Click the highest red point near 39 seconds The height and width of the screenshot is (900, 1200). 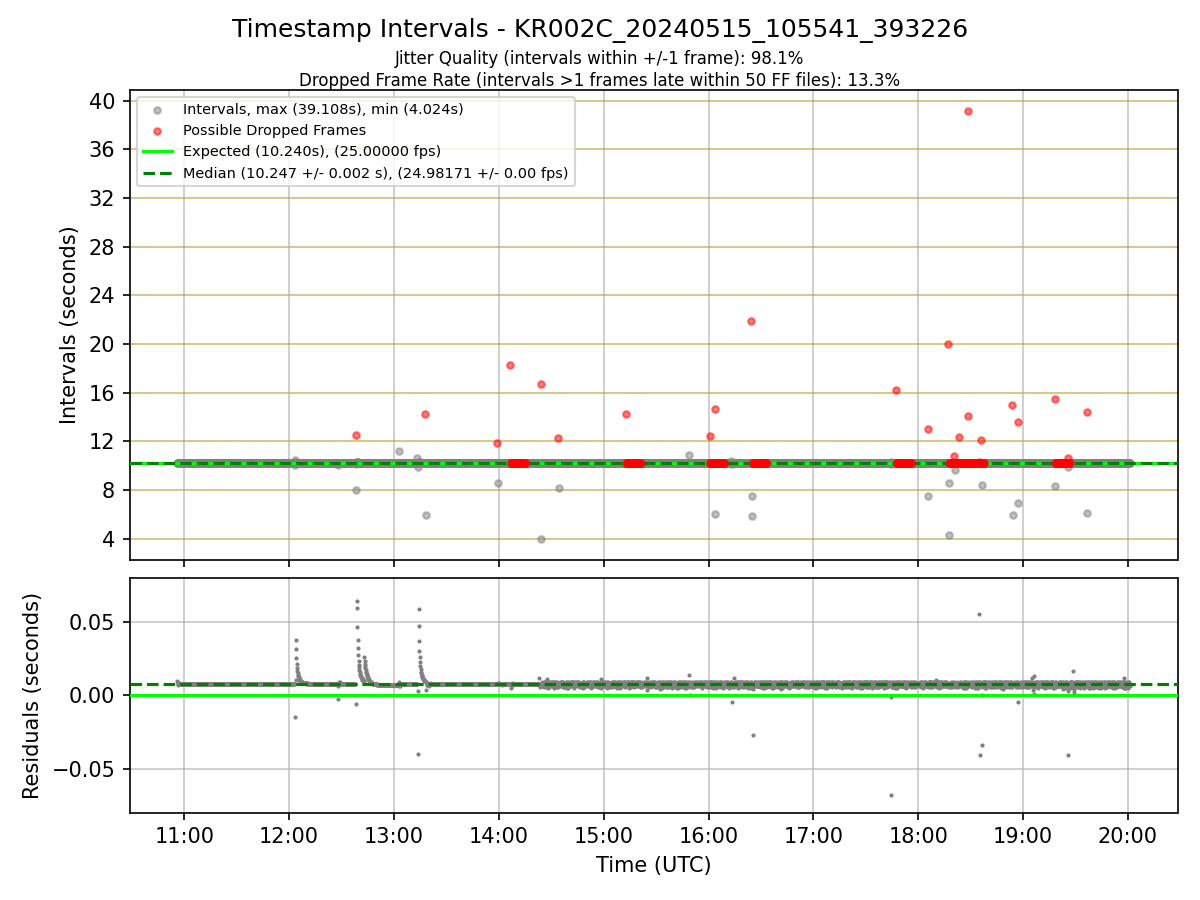click(968, 111)
